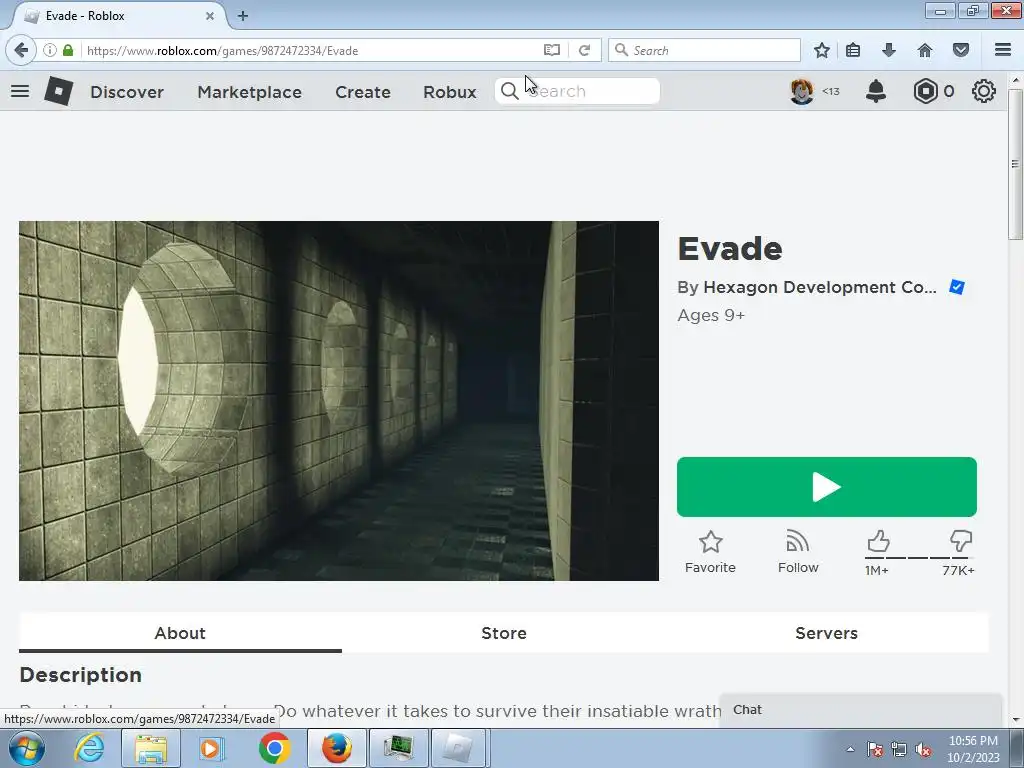Go to Firefox home page icon
This screenshot has height=768, width=1024.
925,50
